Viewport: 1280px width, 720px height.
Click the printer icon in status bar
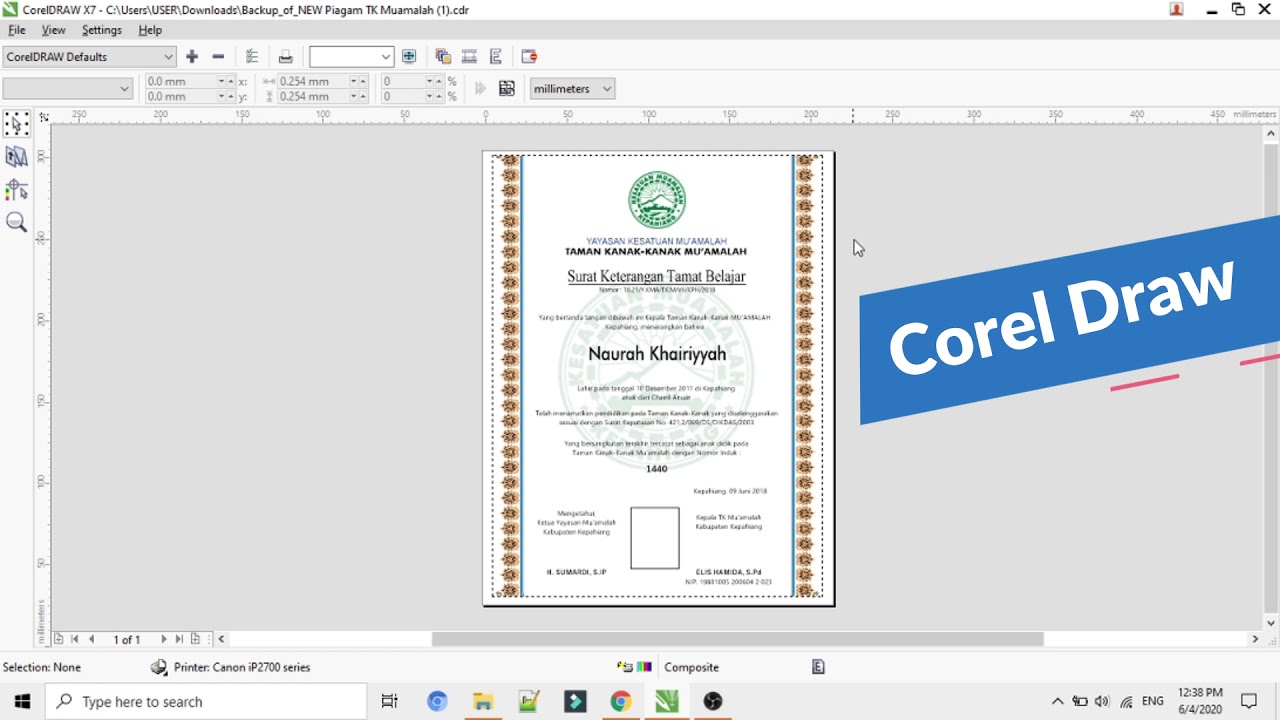tap(159, 667)
